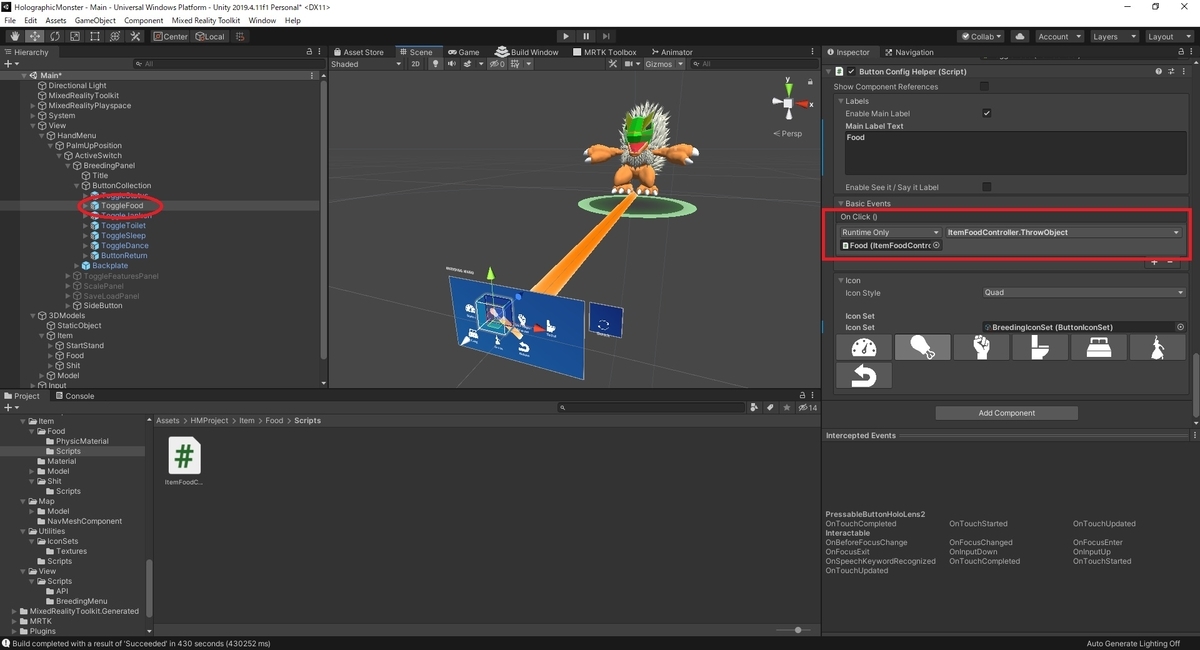Toggle Local handle rotation button
The height and width of the screenshot is (650, 1200).
(x=210, y=36)
